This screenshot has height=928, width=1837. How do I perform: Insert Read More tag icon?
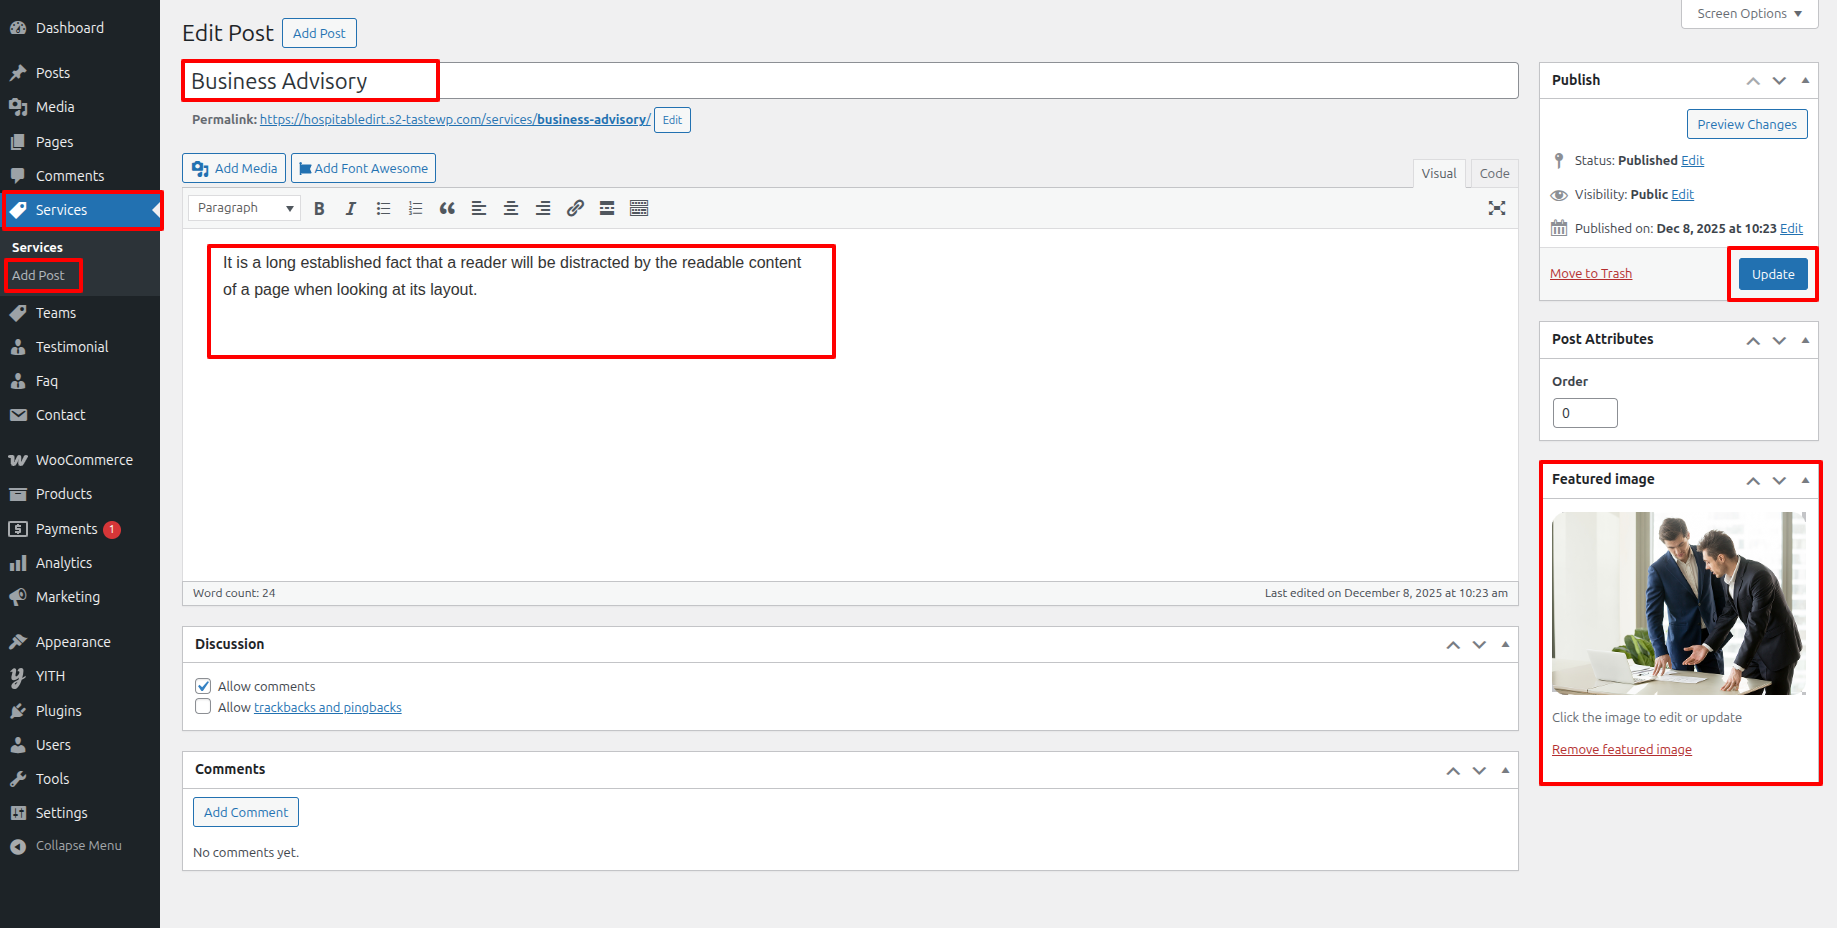607,208
